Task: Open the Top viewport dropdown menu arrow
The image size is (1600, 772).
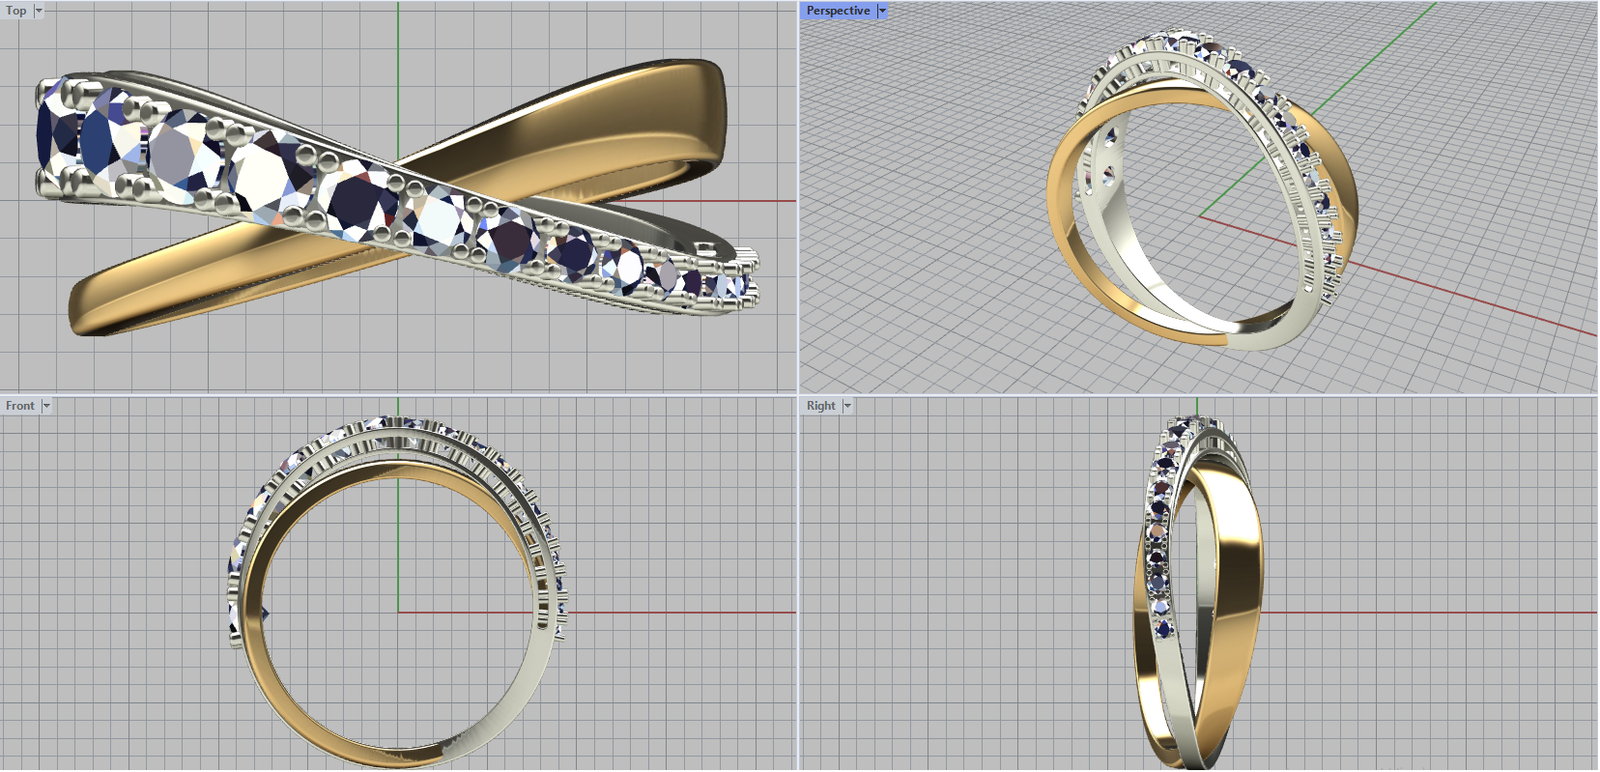Action: [39, 11]
